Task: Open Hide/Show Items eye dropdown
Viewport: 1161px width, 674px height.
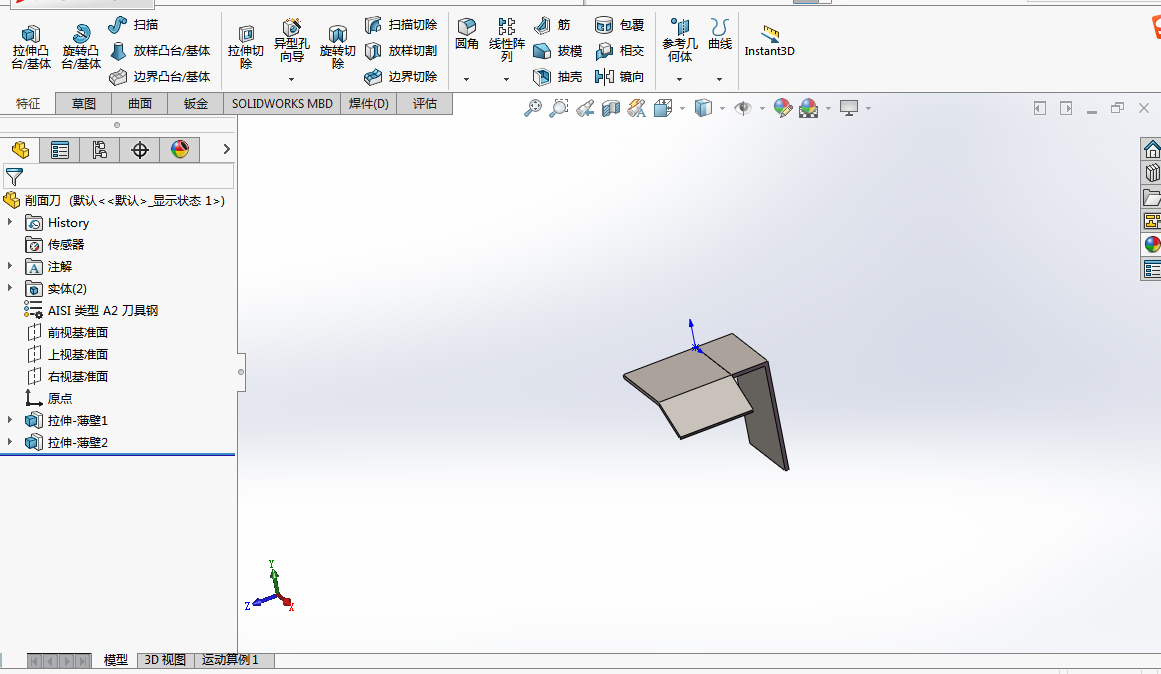Action: [x=762, y=109]
